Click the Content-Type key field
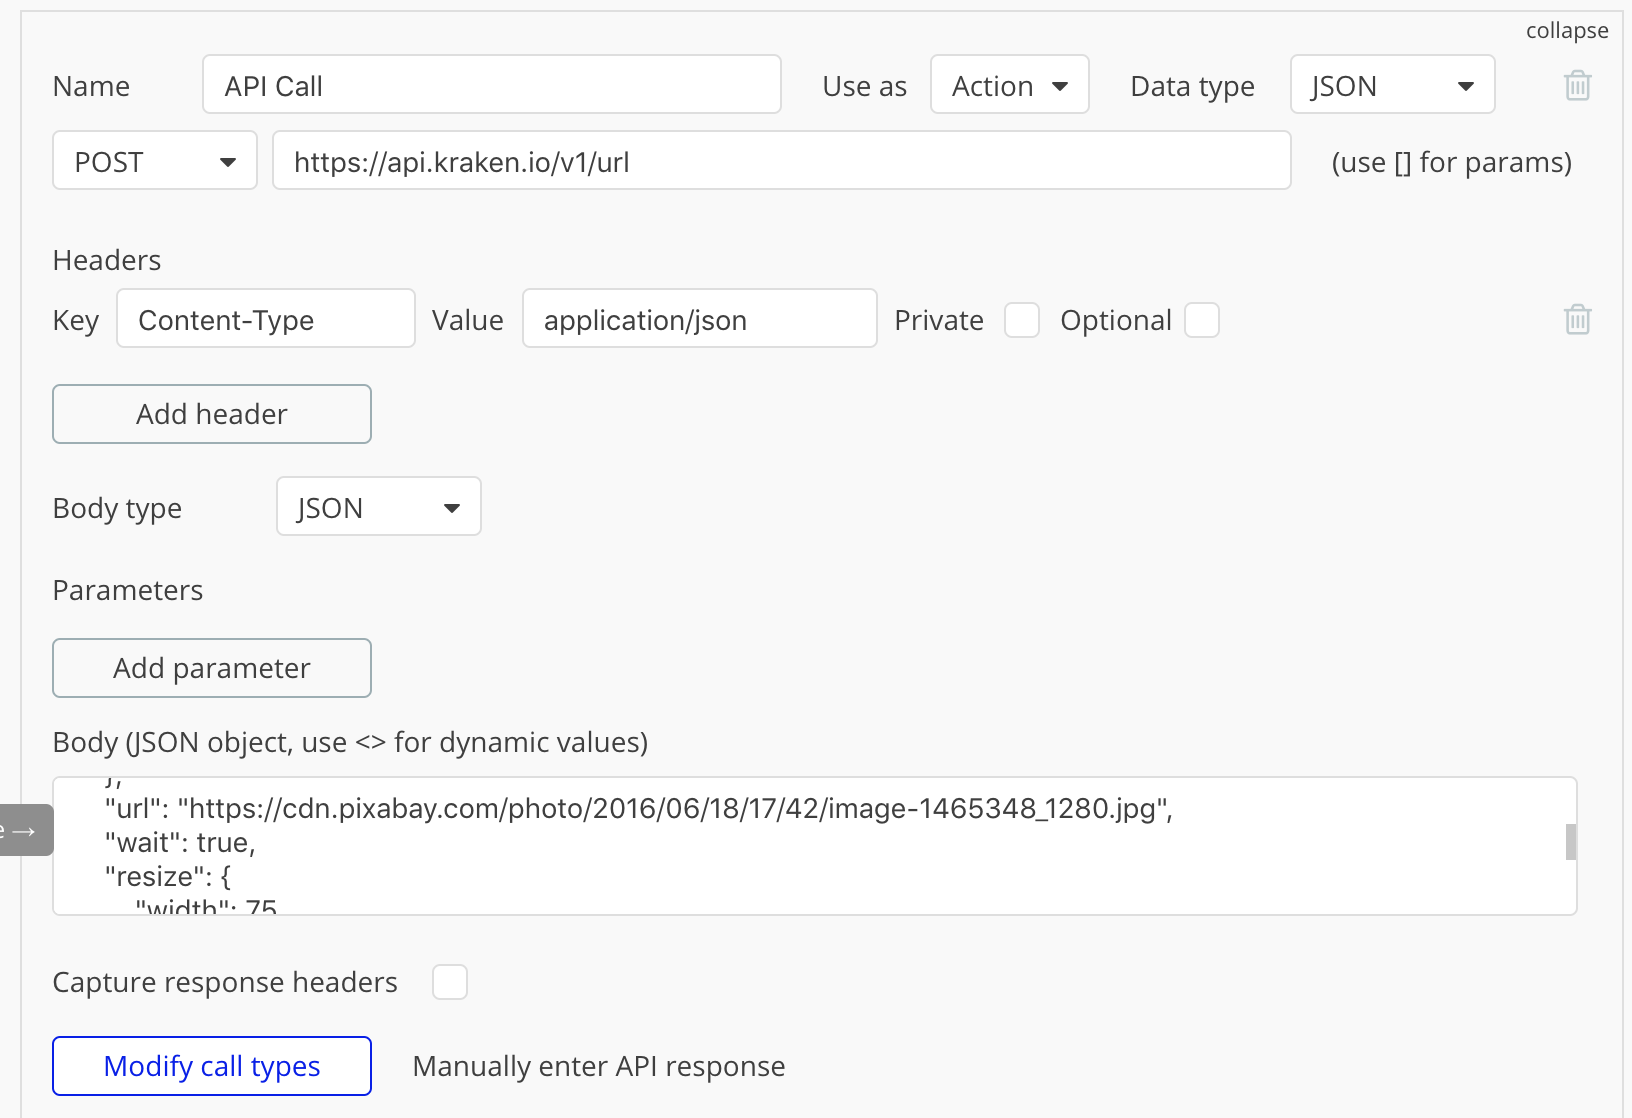Image resolution: width=1632 pixels, height=1118 pixels. click(x=266, y=319)
